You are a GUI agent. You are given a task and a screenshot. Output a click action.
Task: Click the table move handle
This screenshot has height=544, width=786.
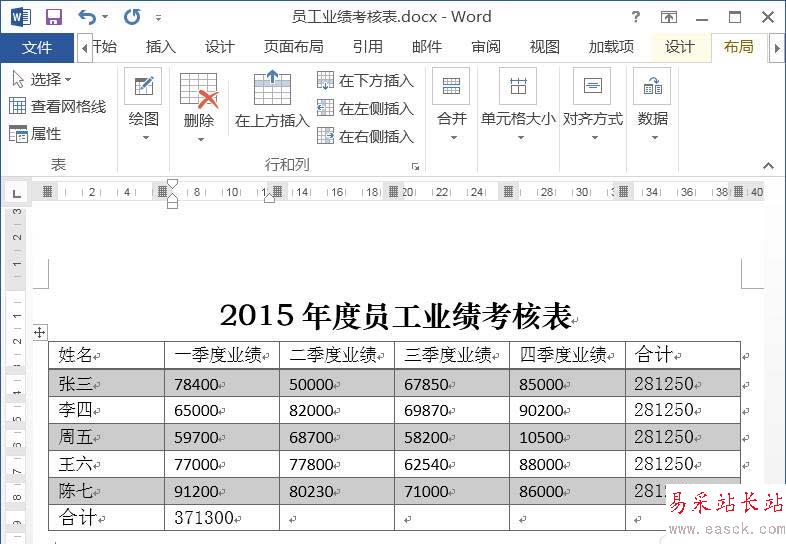pos(40,332)
